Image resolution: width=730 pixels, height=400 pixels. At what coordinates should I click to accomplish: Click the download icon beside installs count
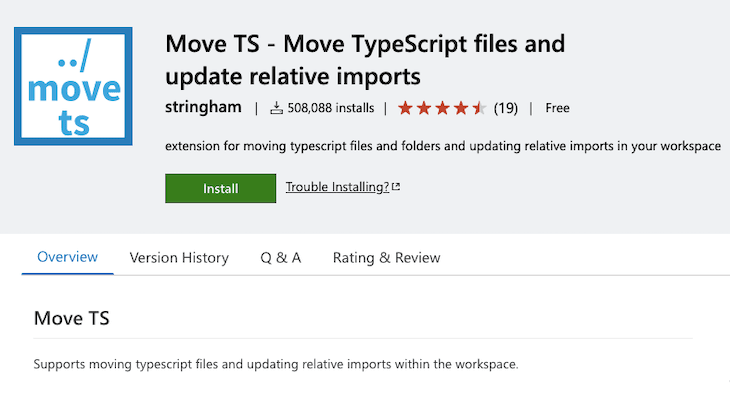point(277,108)
